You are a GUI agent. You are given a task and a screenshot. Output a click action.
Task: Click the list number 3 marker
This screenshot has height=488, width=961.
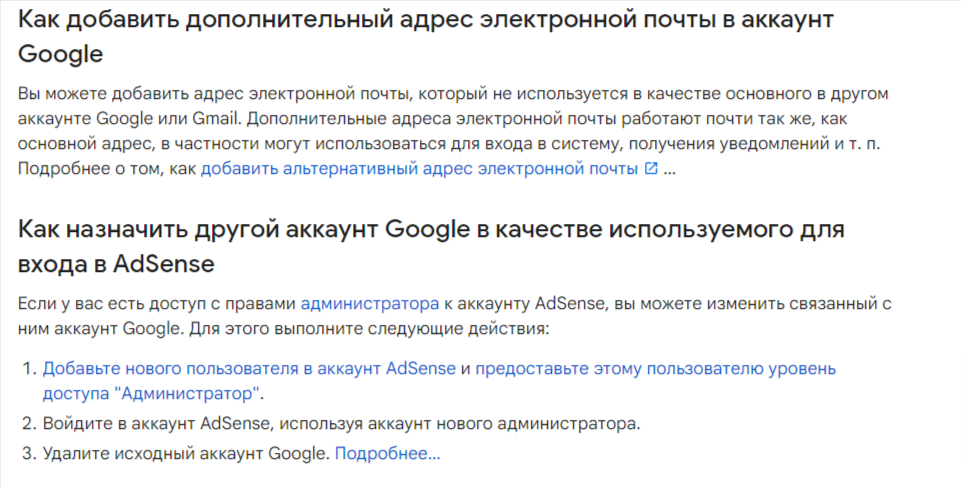point(29,454)
